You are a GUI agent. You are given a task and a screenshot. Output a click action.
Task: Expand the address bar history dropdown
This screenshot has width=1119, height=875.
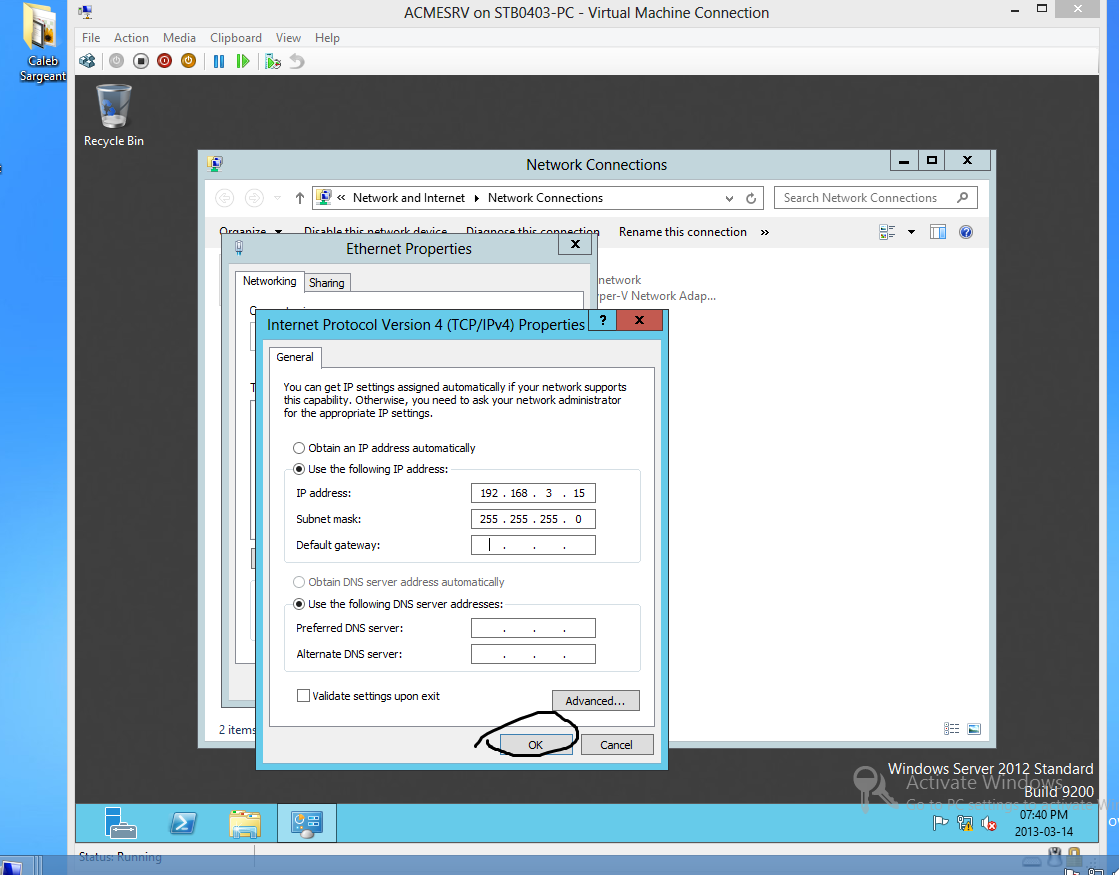[729, 198]
